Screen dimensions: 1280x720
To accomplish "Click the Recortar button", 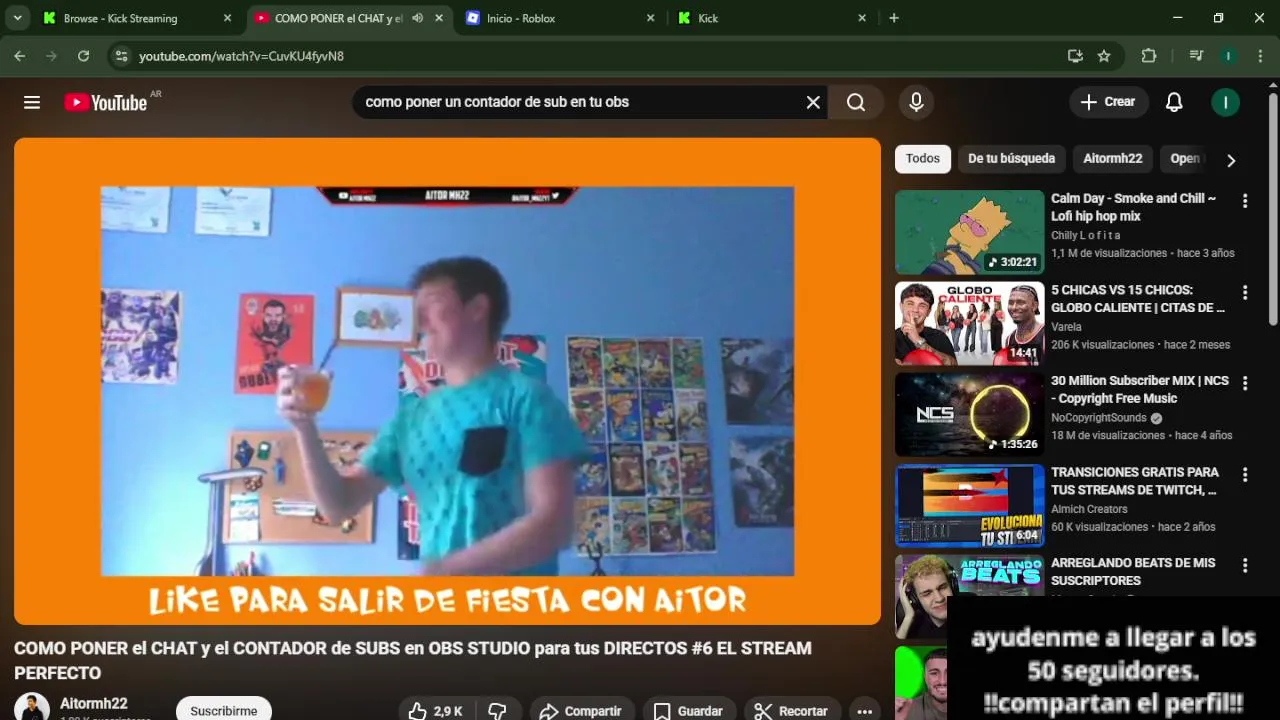I will (x=792, y=711).
